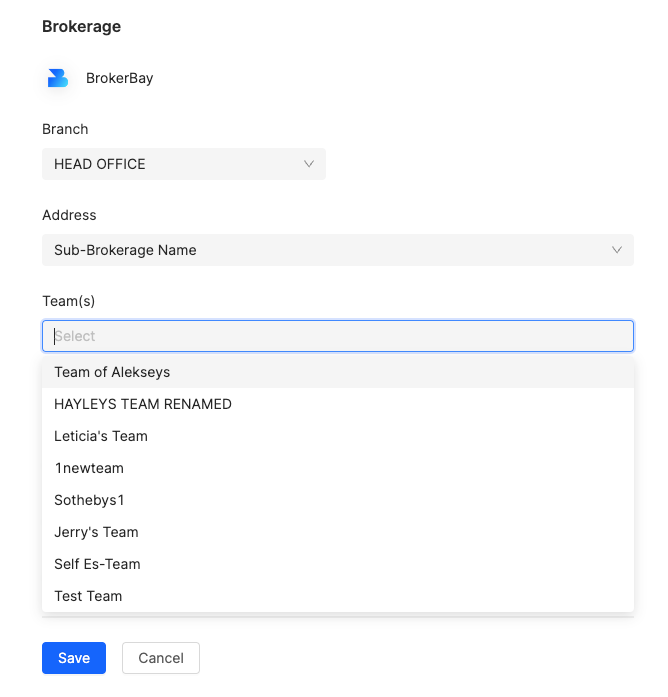Click the blue Save button

[x=74, y=658]
